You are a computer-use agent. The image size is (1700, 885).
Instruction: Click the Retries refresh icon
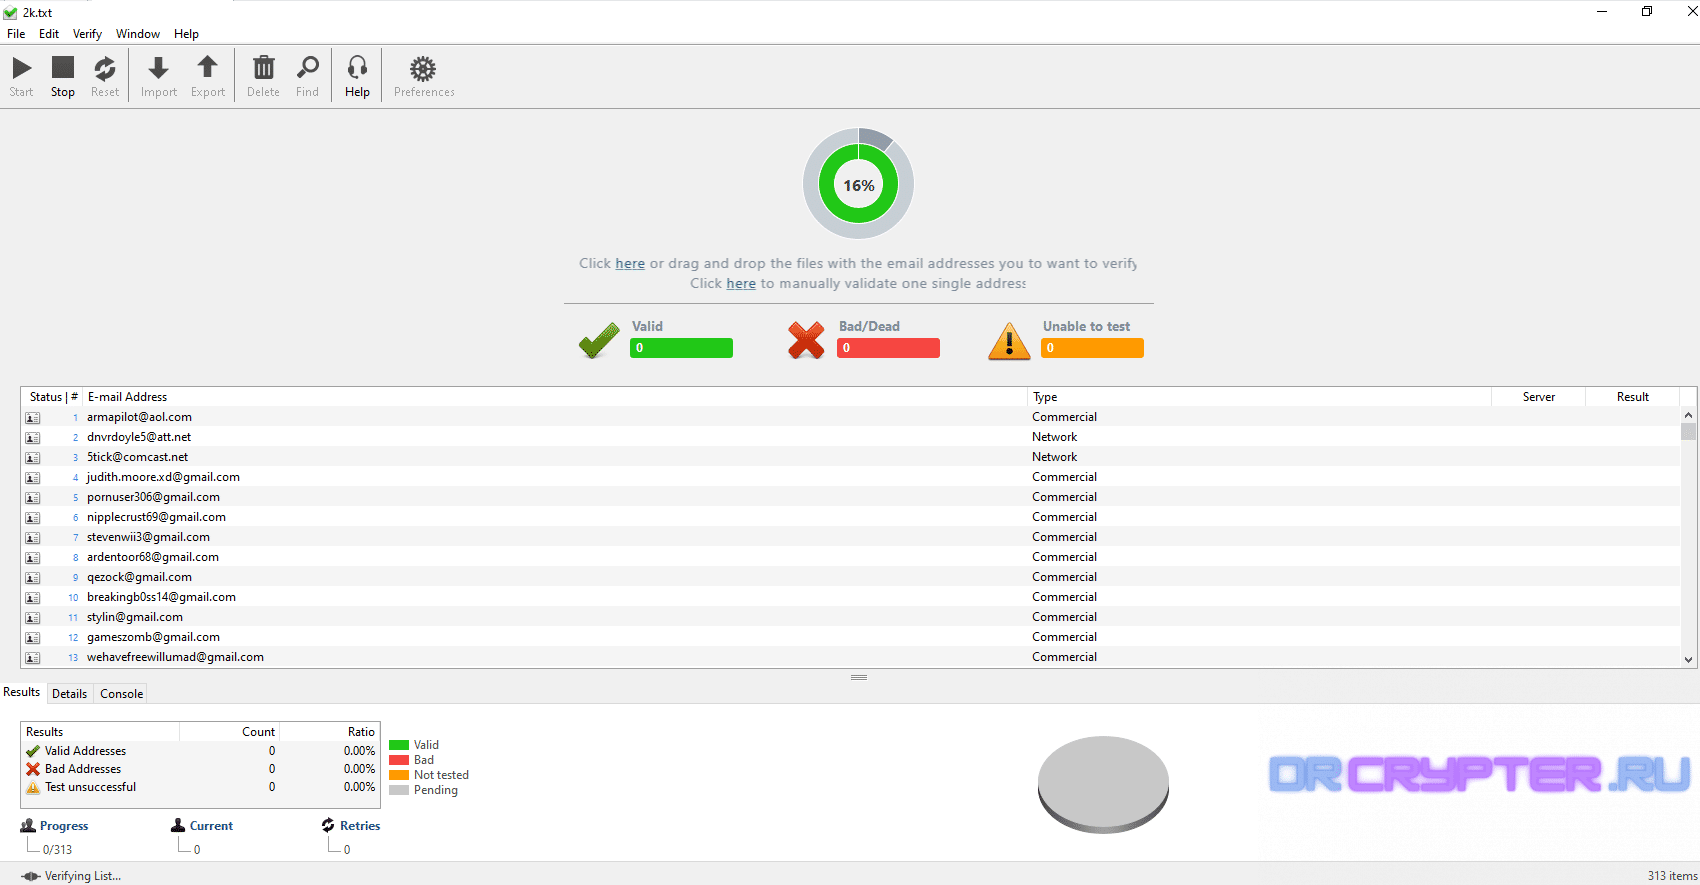pos(328,825)
